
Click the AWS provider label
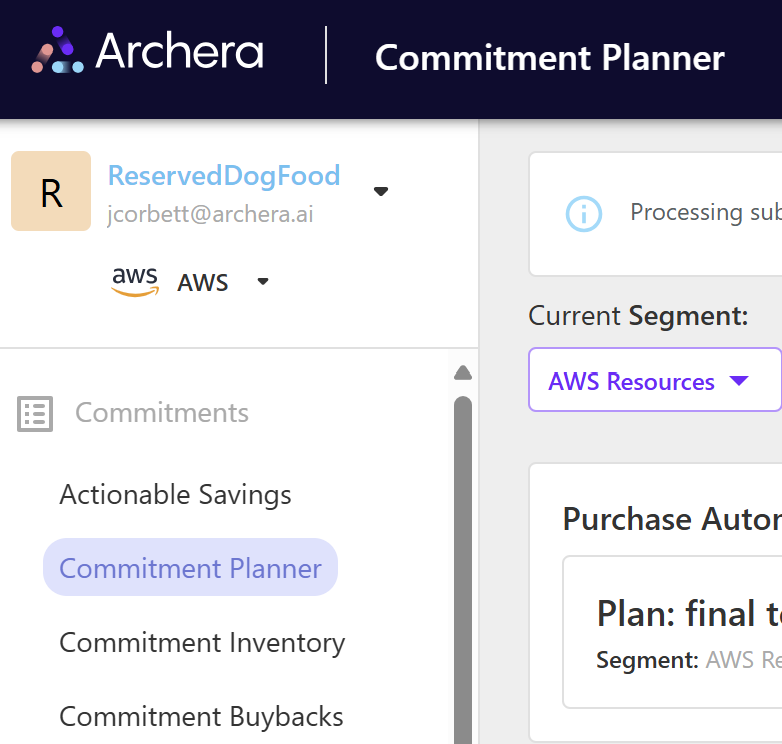[x=202, y=283]
